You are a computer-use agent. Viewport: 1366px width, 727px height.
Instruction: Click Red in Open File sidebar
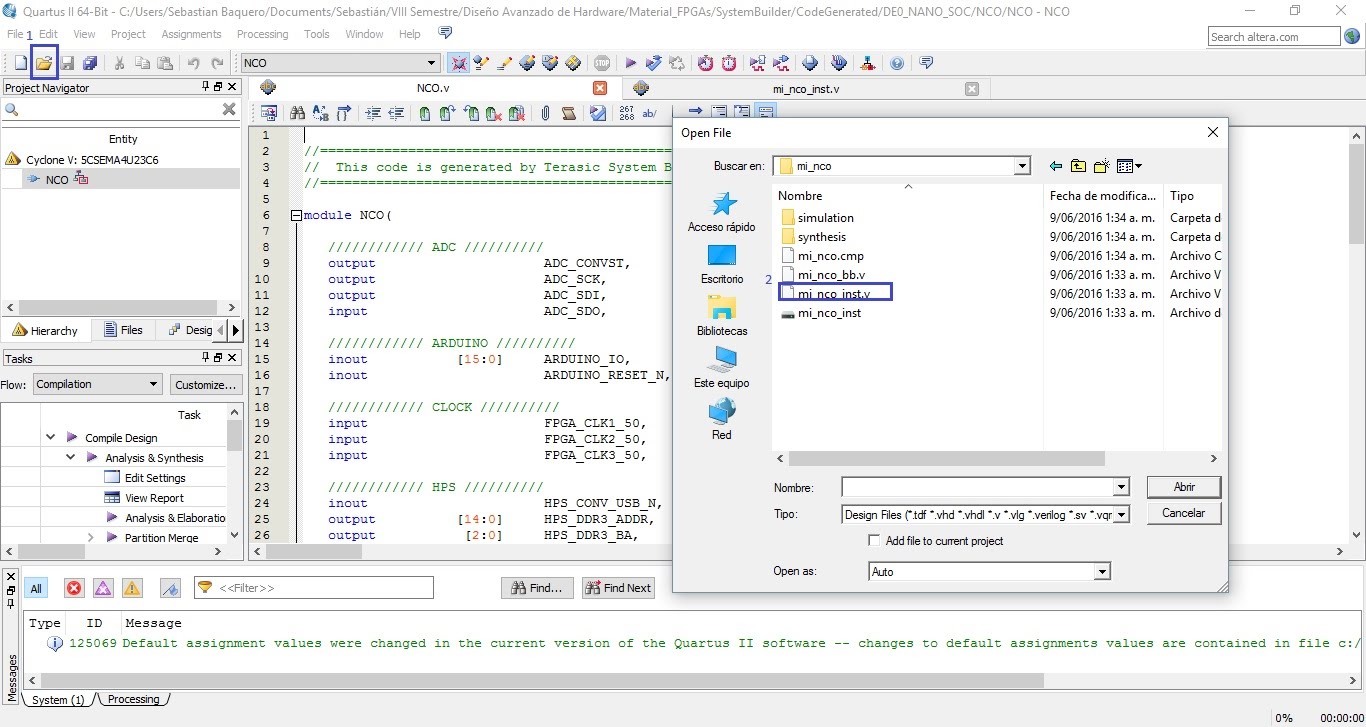click(x=722, y=421)
